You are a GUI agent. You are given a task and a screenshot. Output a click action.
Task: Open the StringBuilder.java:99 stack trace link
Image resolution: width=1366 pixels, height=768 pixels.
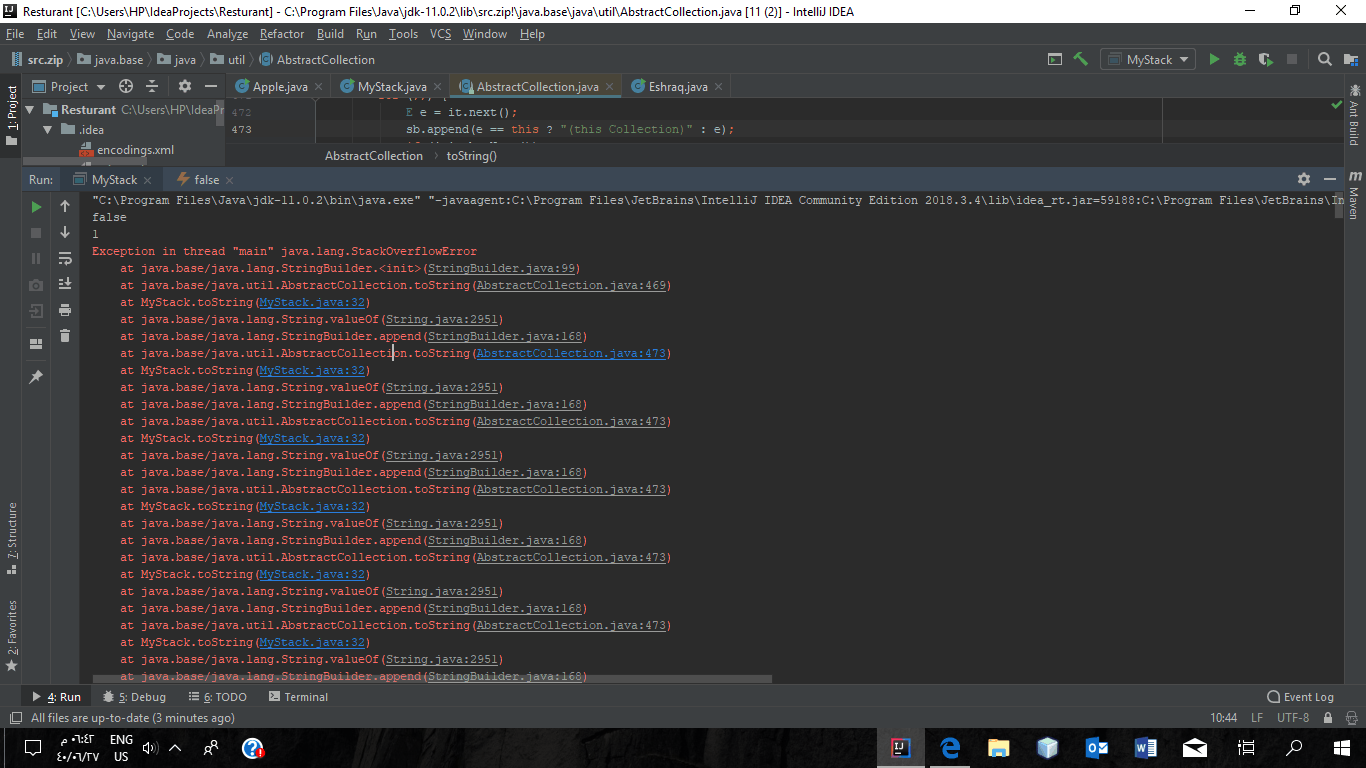pyautogui.click(x=501, y=268)
